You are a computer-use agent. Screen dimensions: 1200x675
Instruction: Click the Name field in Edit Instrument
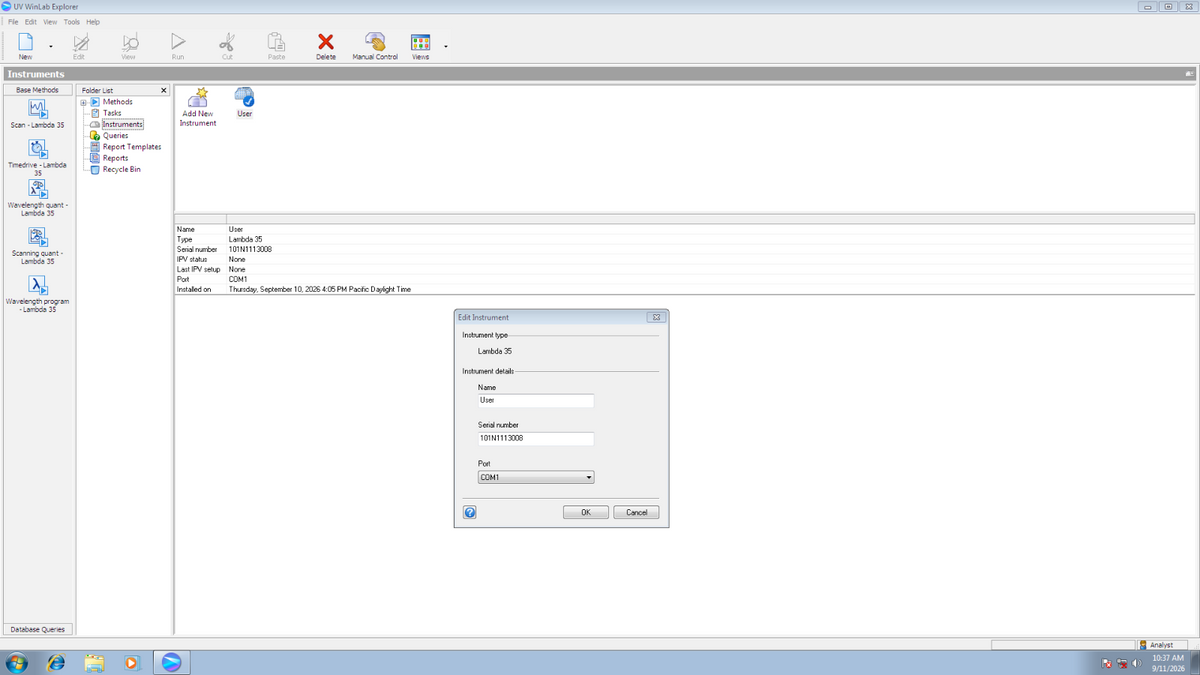coord(535,400)
